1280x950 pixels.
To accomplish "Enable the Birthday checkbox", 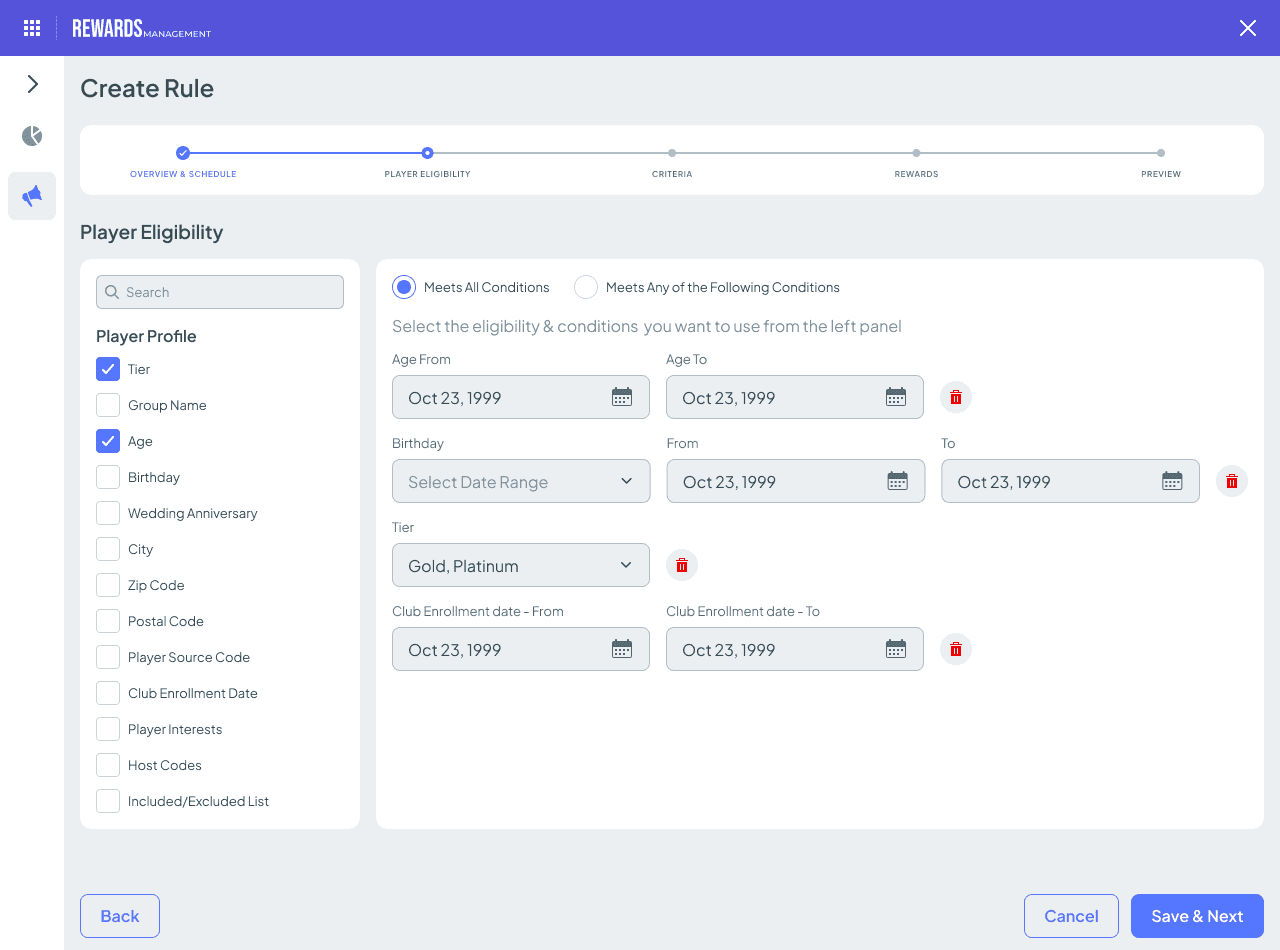I will coord(107,477).
